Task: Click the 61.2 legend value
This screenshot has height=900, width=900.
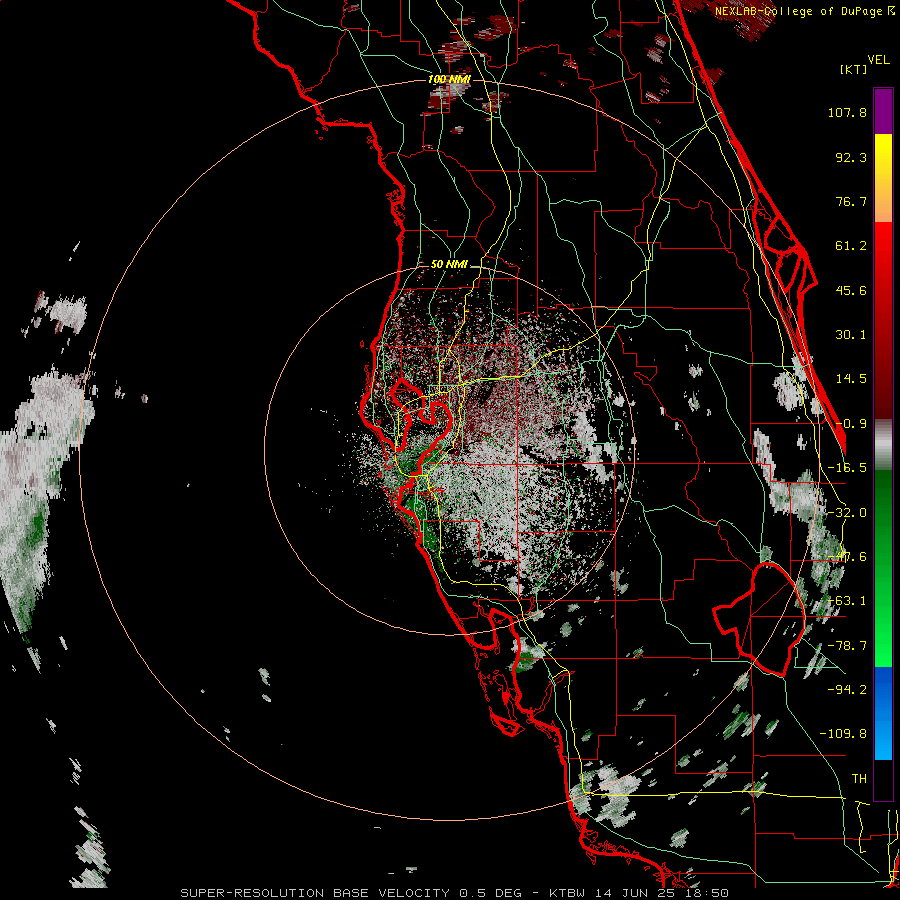Action: tap(851, 246)
